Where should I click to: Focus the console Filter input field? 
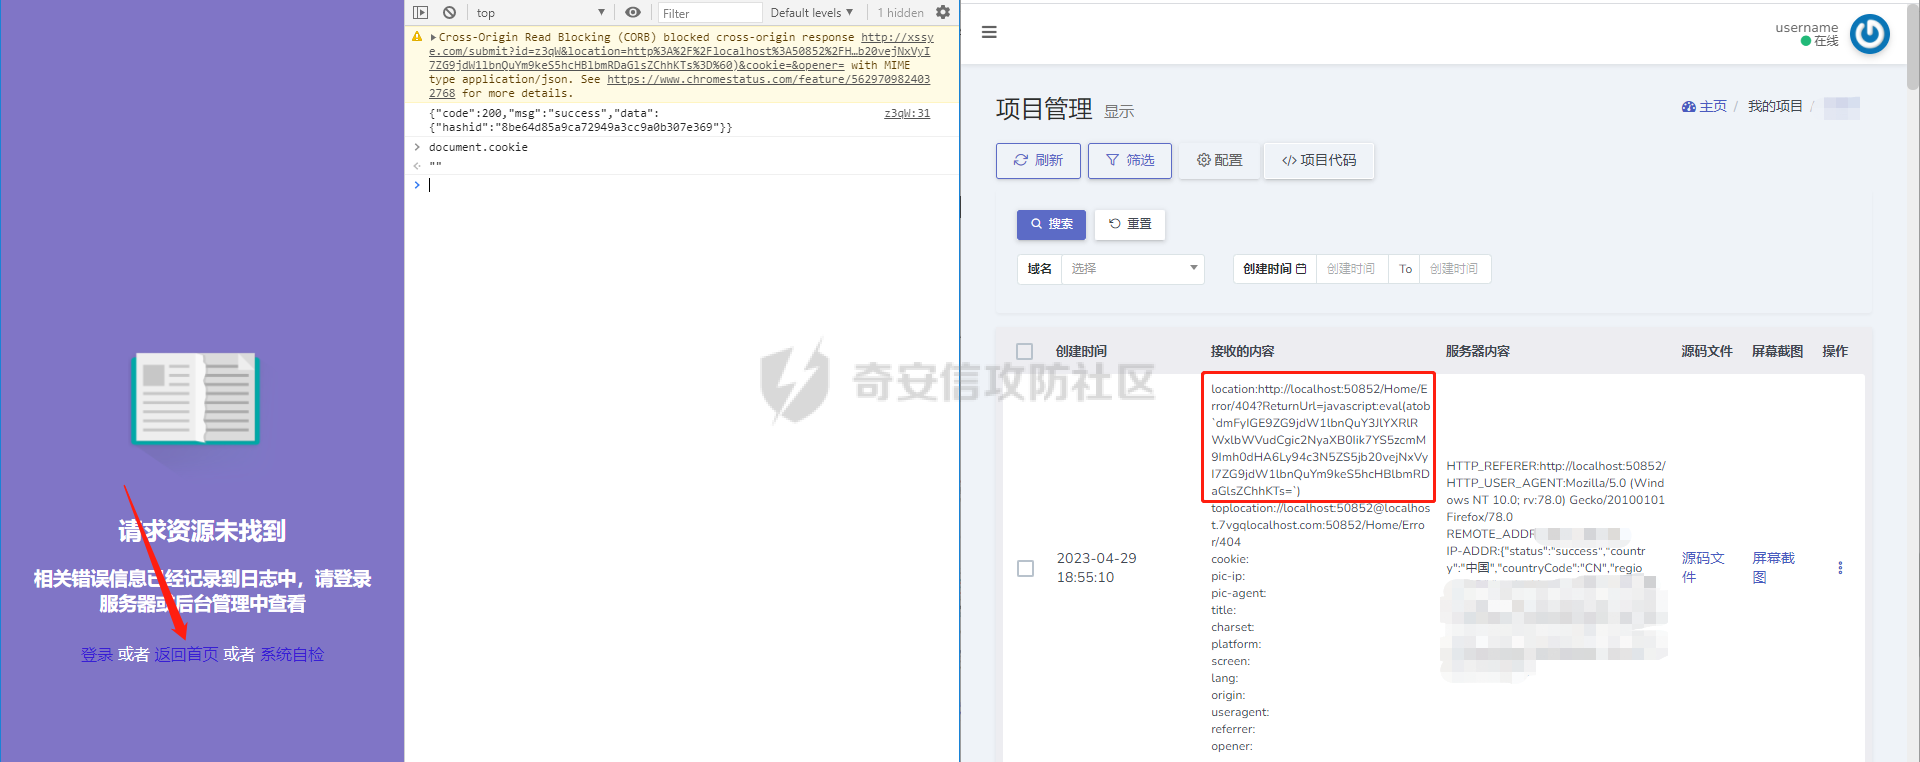pos(710,13)
